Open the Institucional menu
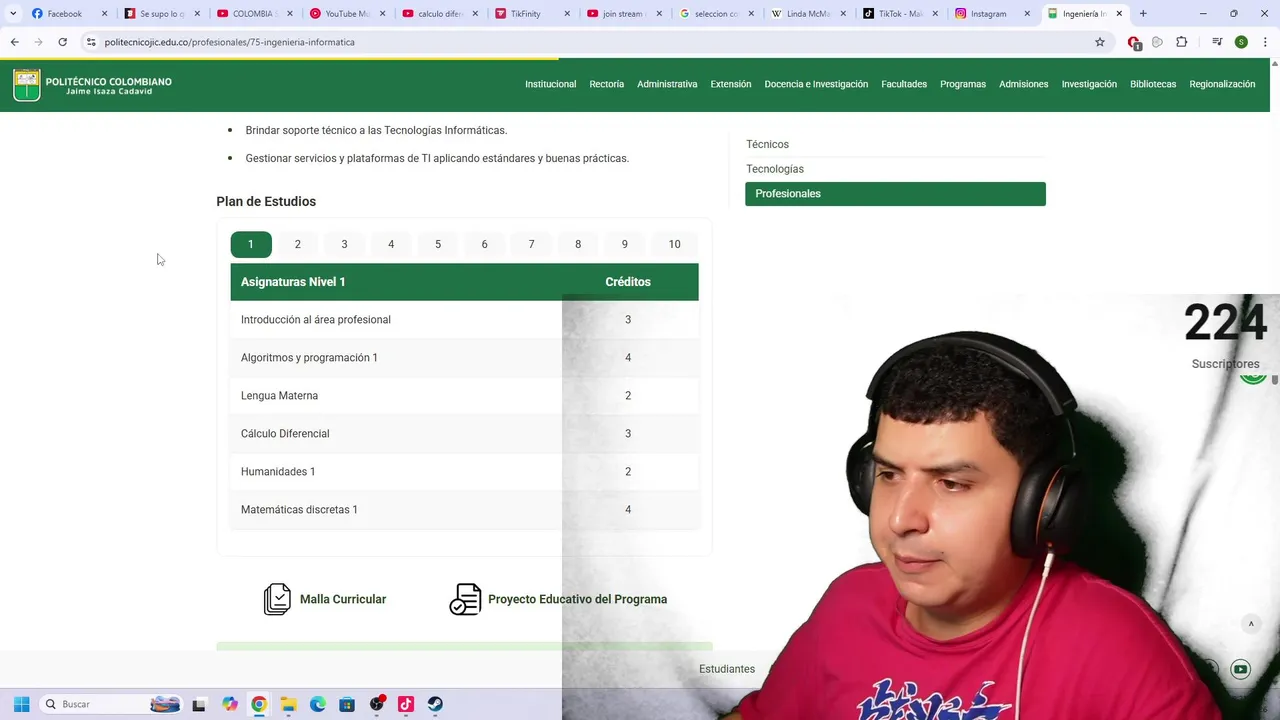The image size is (1280, 720). tap(551, 84)
